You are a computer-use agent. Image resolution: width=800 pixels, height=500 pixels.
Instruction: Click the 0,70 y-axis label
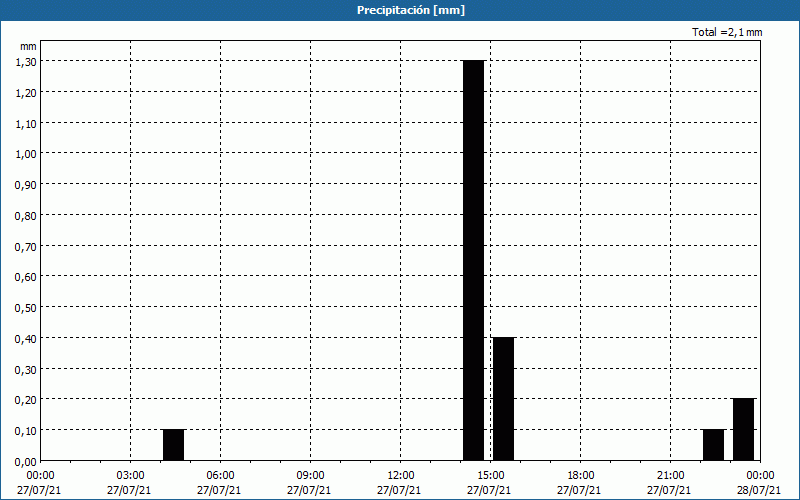26,246
